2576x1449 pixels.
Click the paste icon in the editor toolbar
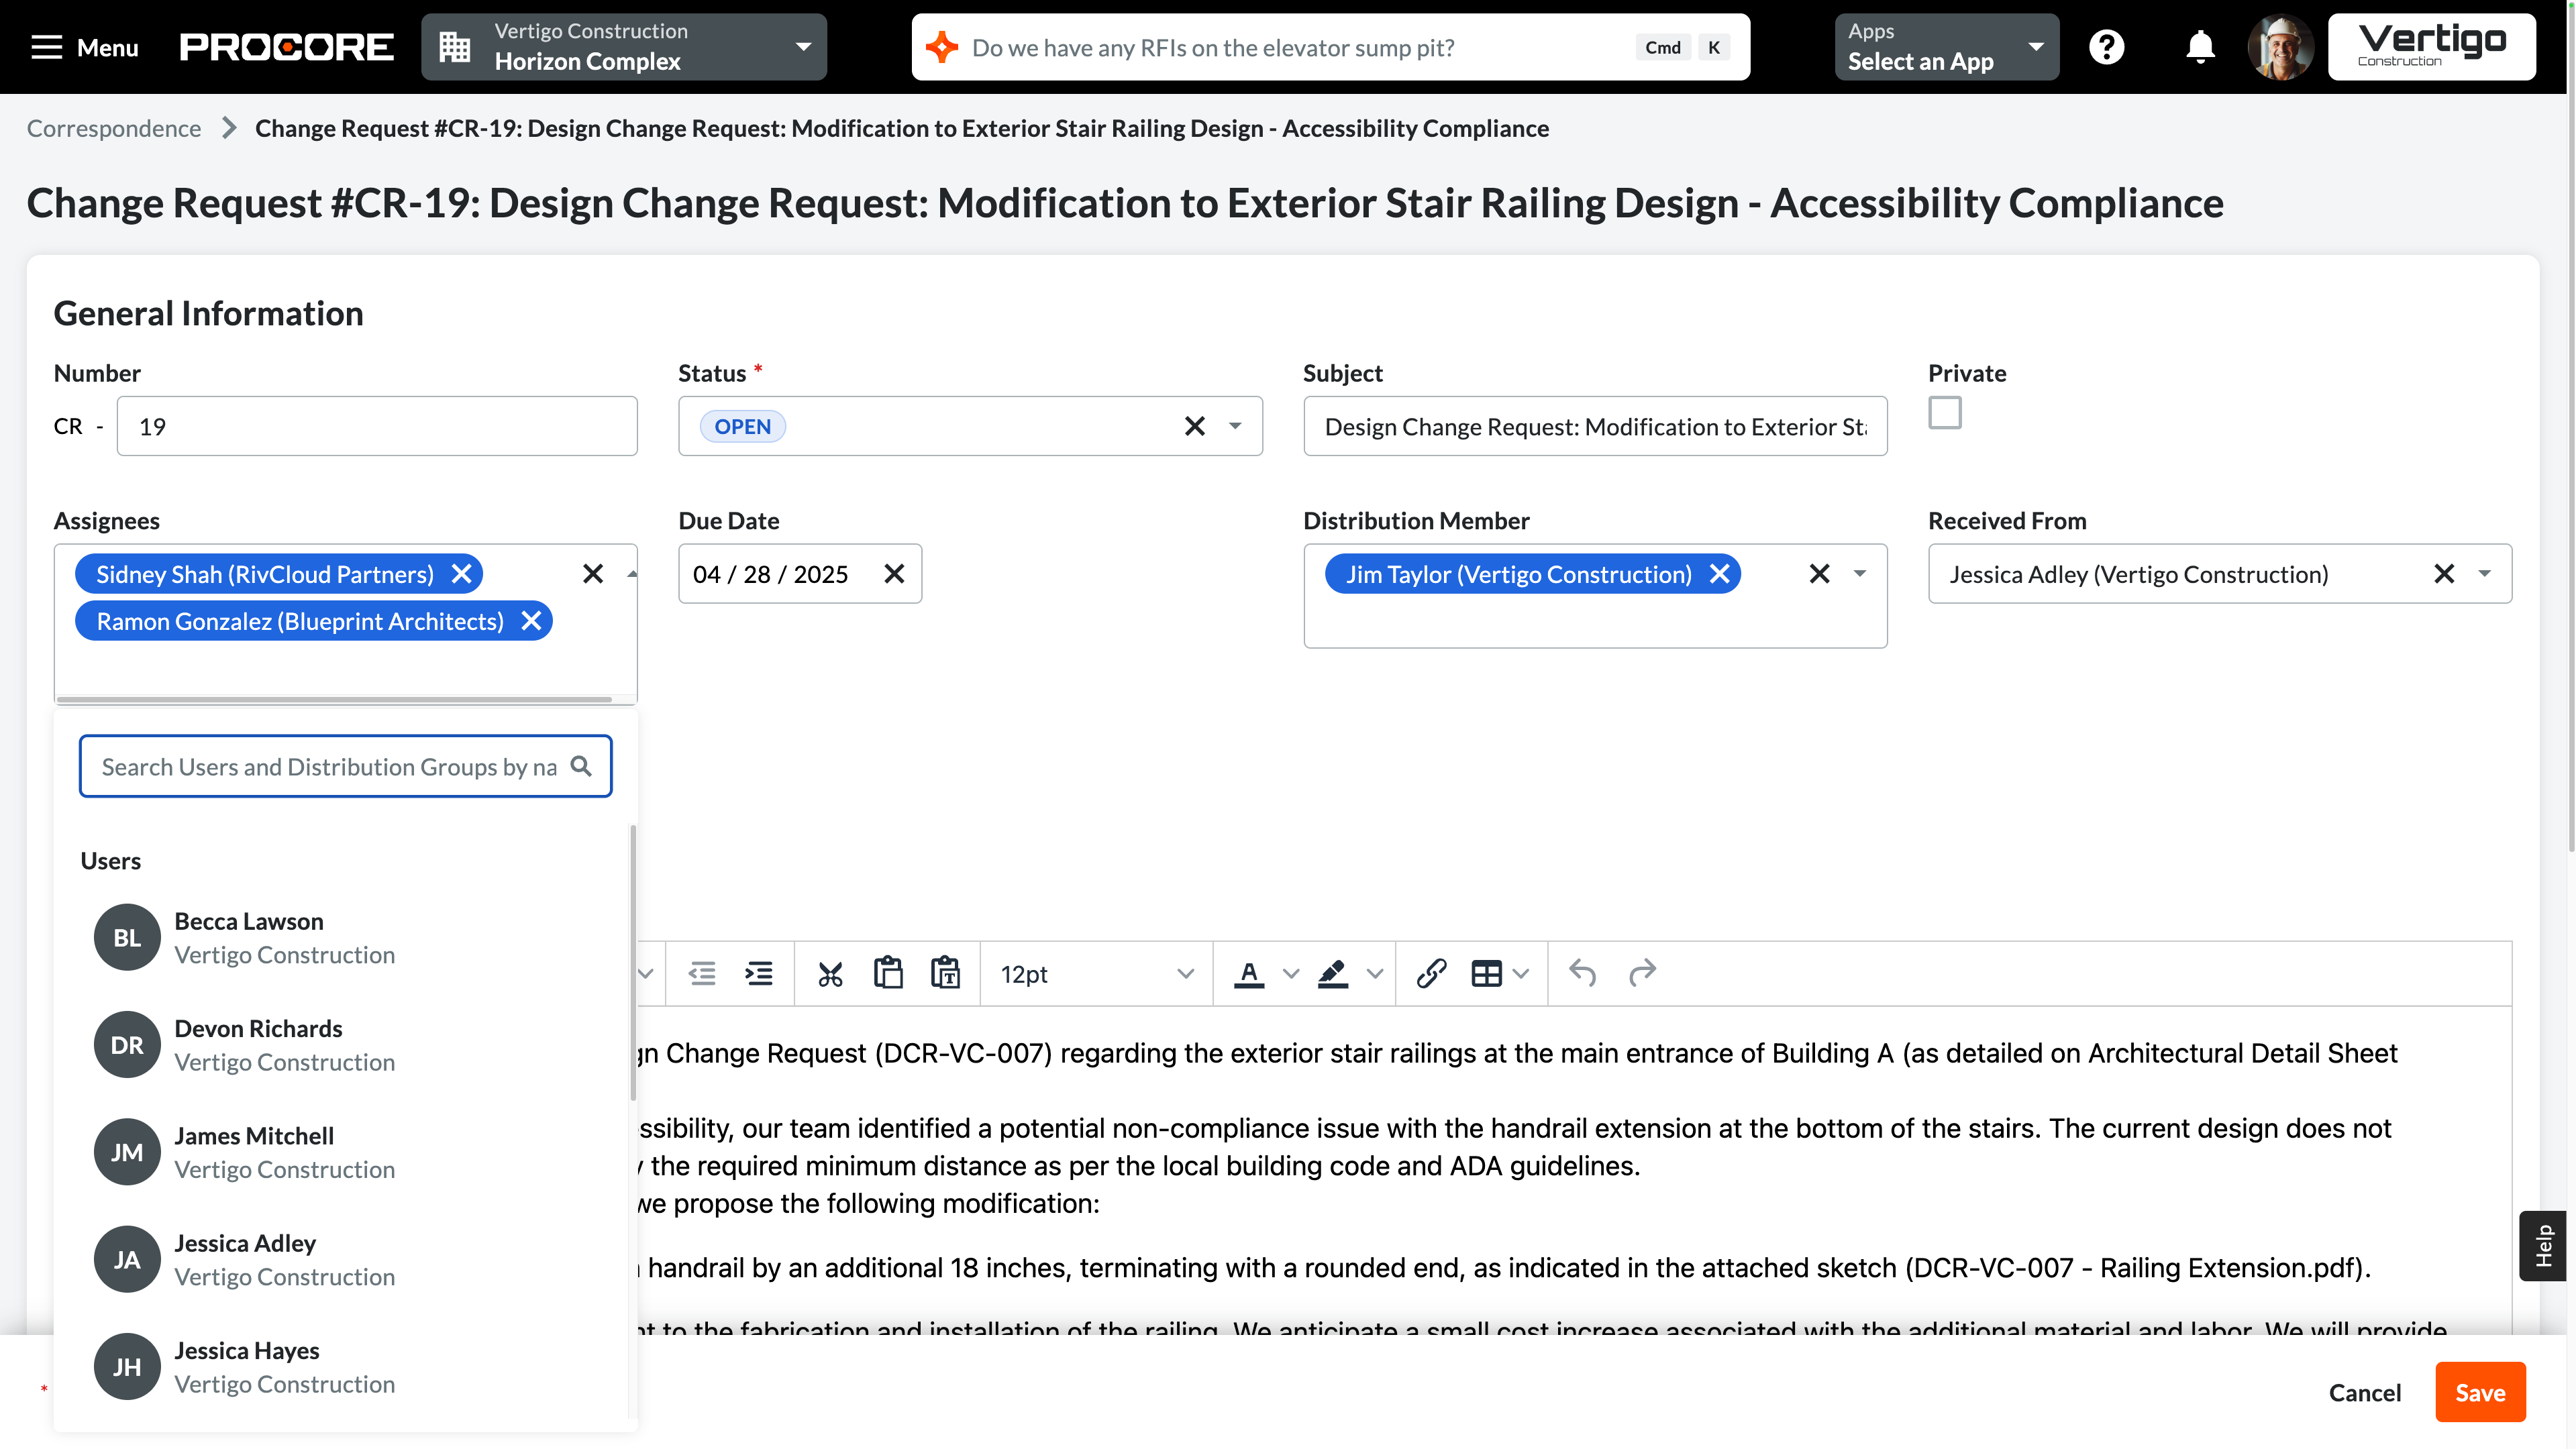[x=888, y=973]
